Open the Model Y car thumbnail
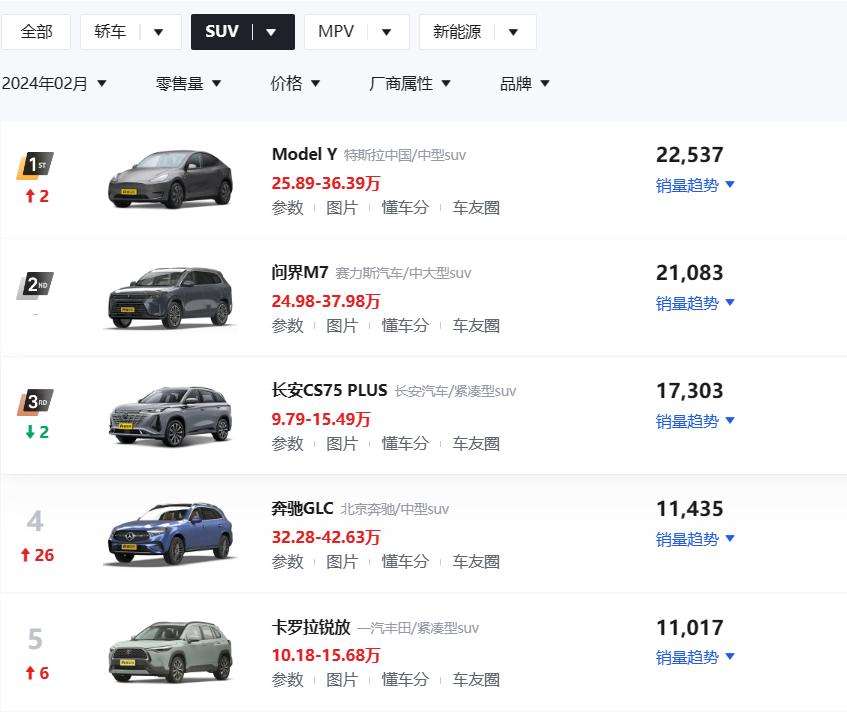This screenshot has height=712, width=847. (171, 179)
